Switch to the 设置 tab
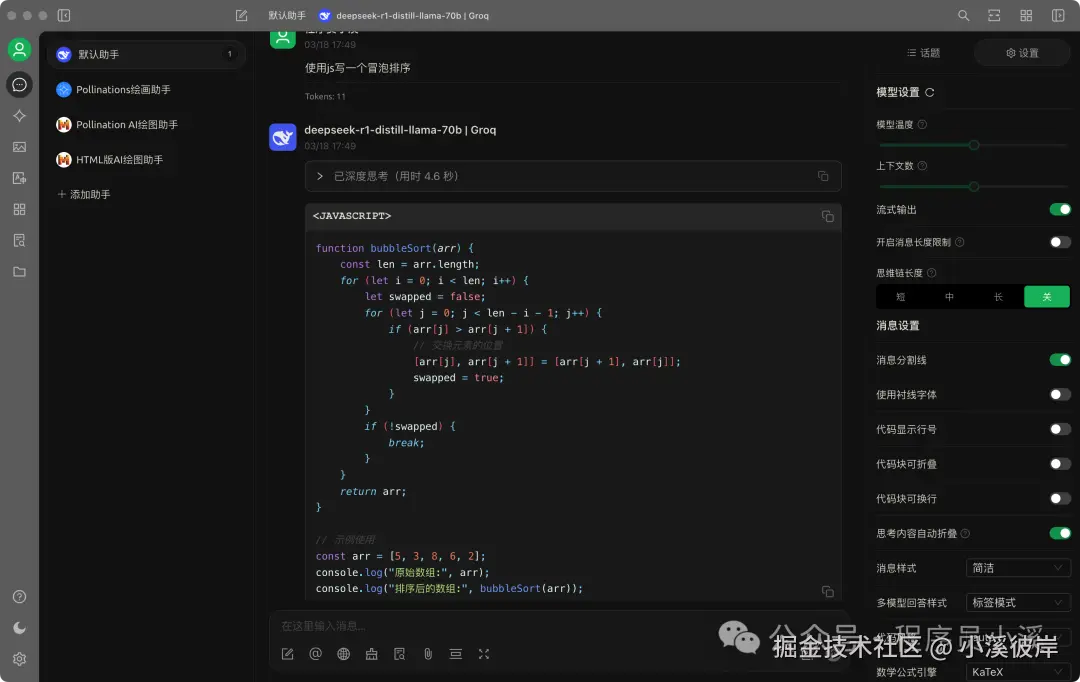 click(1022, 53)
